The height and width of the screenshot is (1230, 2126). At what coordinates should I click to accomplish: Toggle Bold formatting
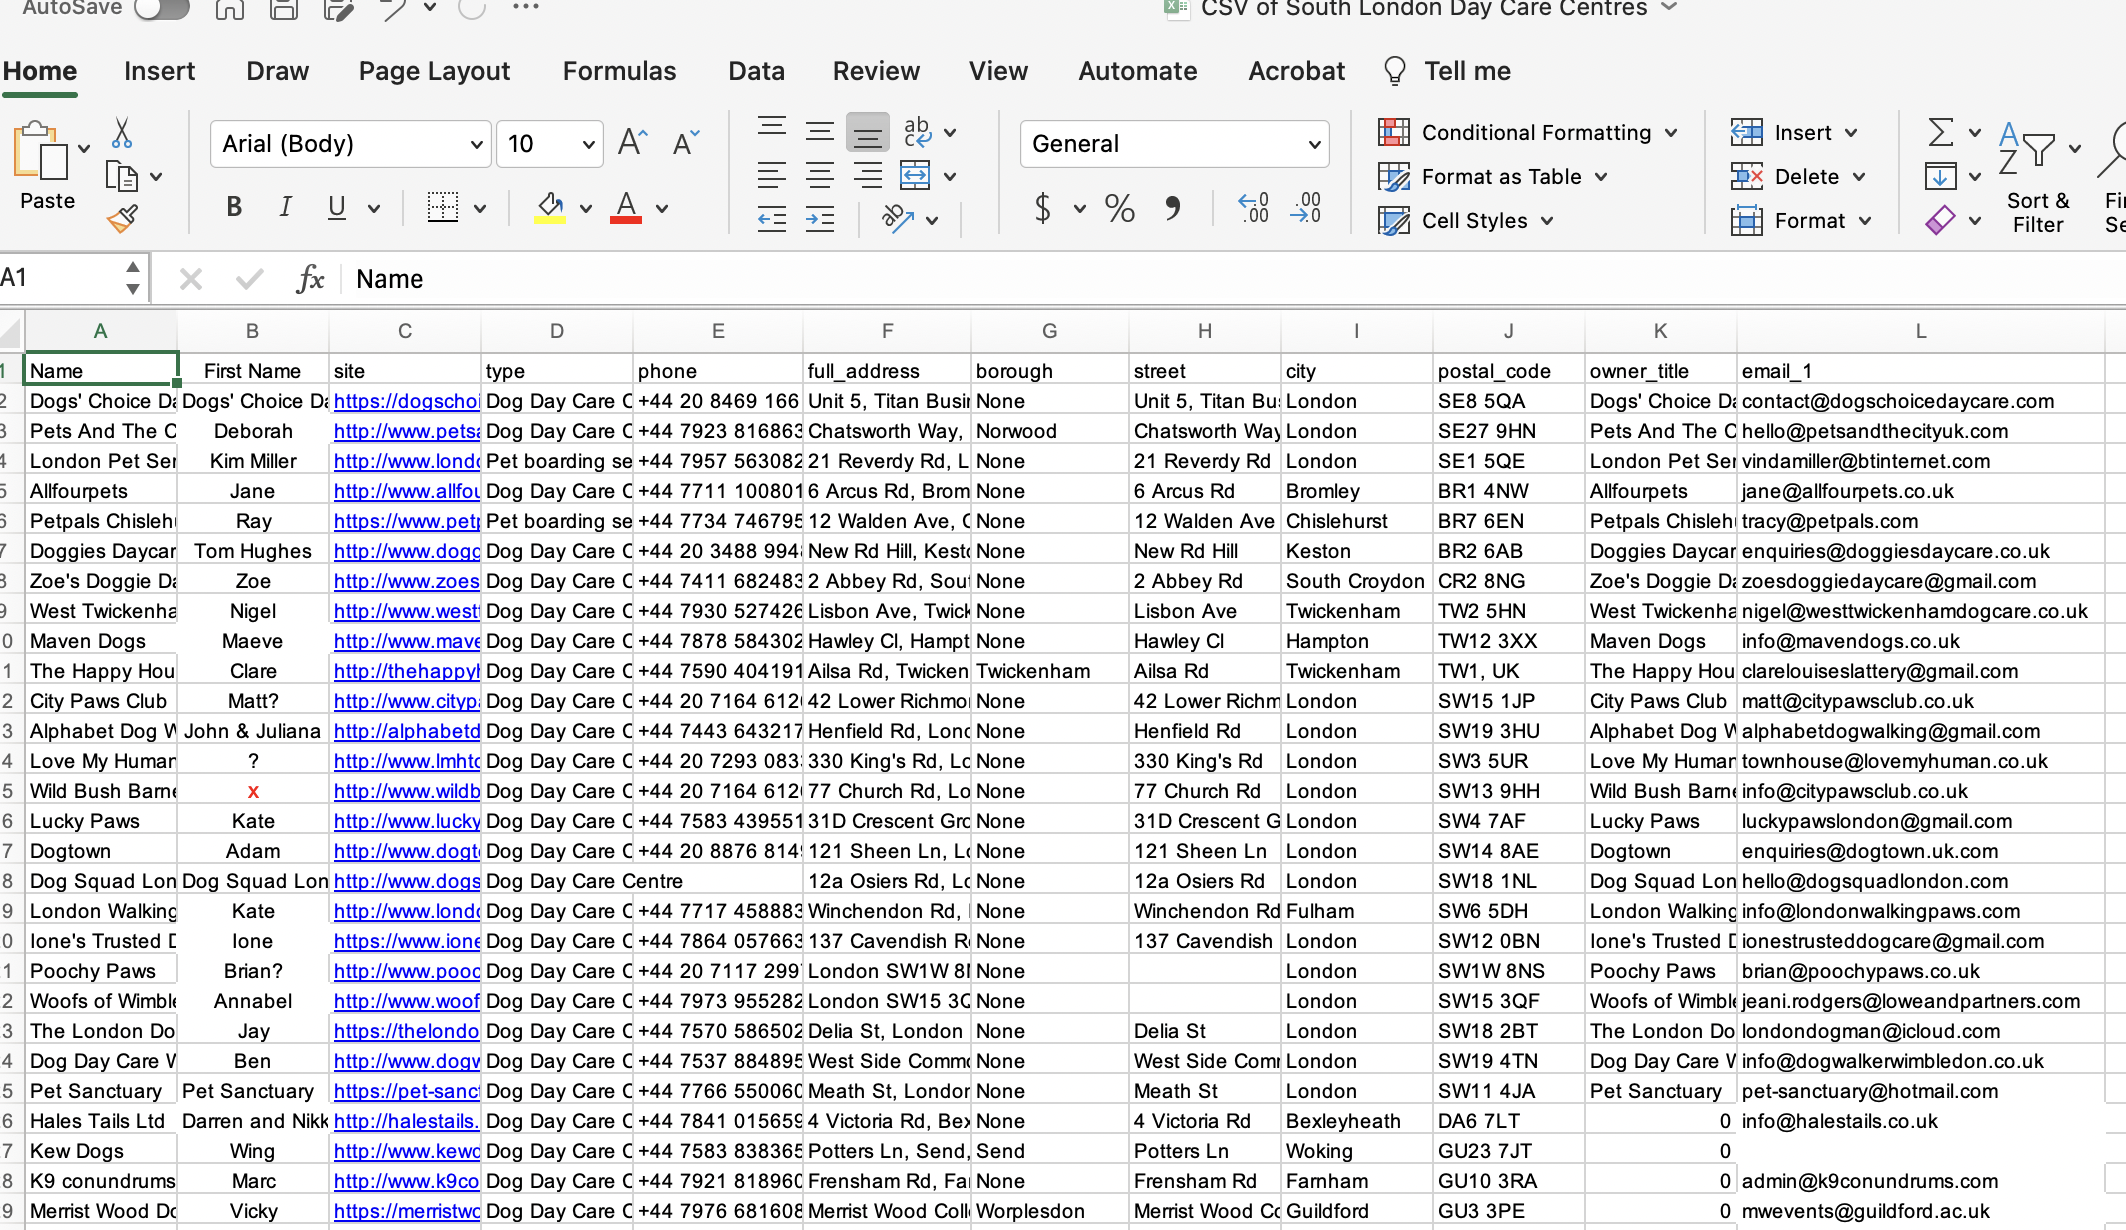coord(234,207)
